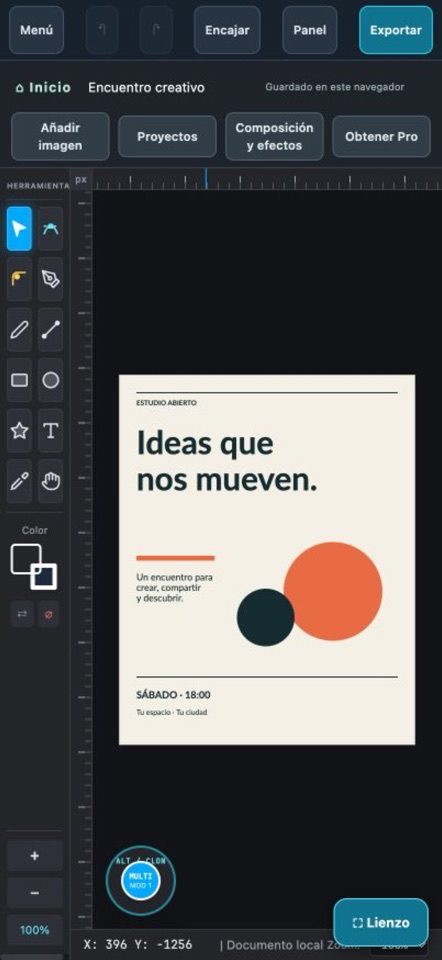The width and height of the screenshot is (442, 960).
Task: Zoom in with the plus button
Action: [x=35, y=855]
